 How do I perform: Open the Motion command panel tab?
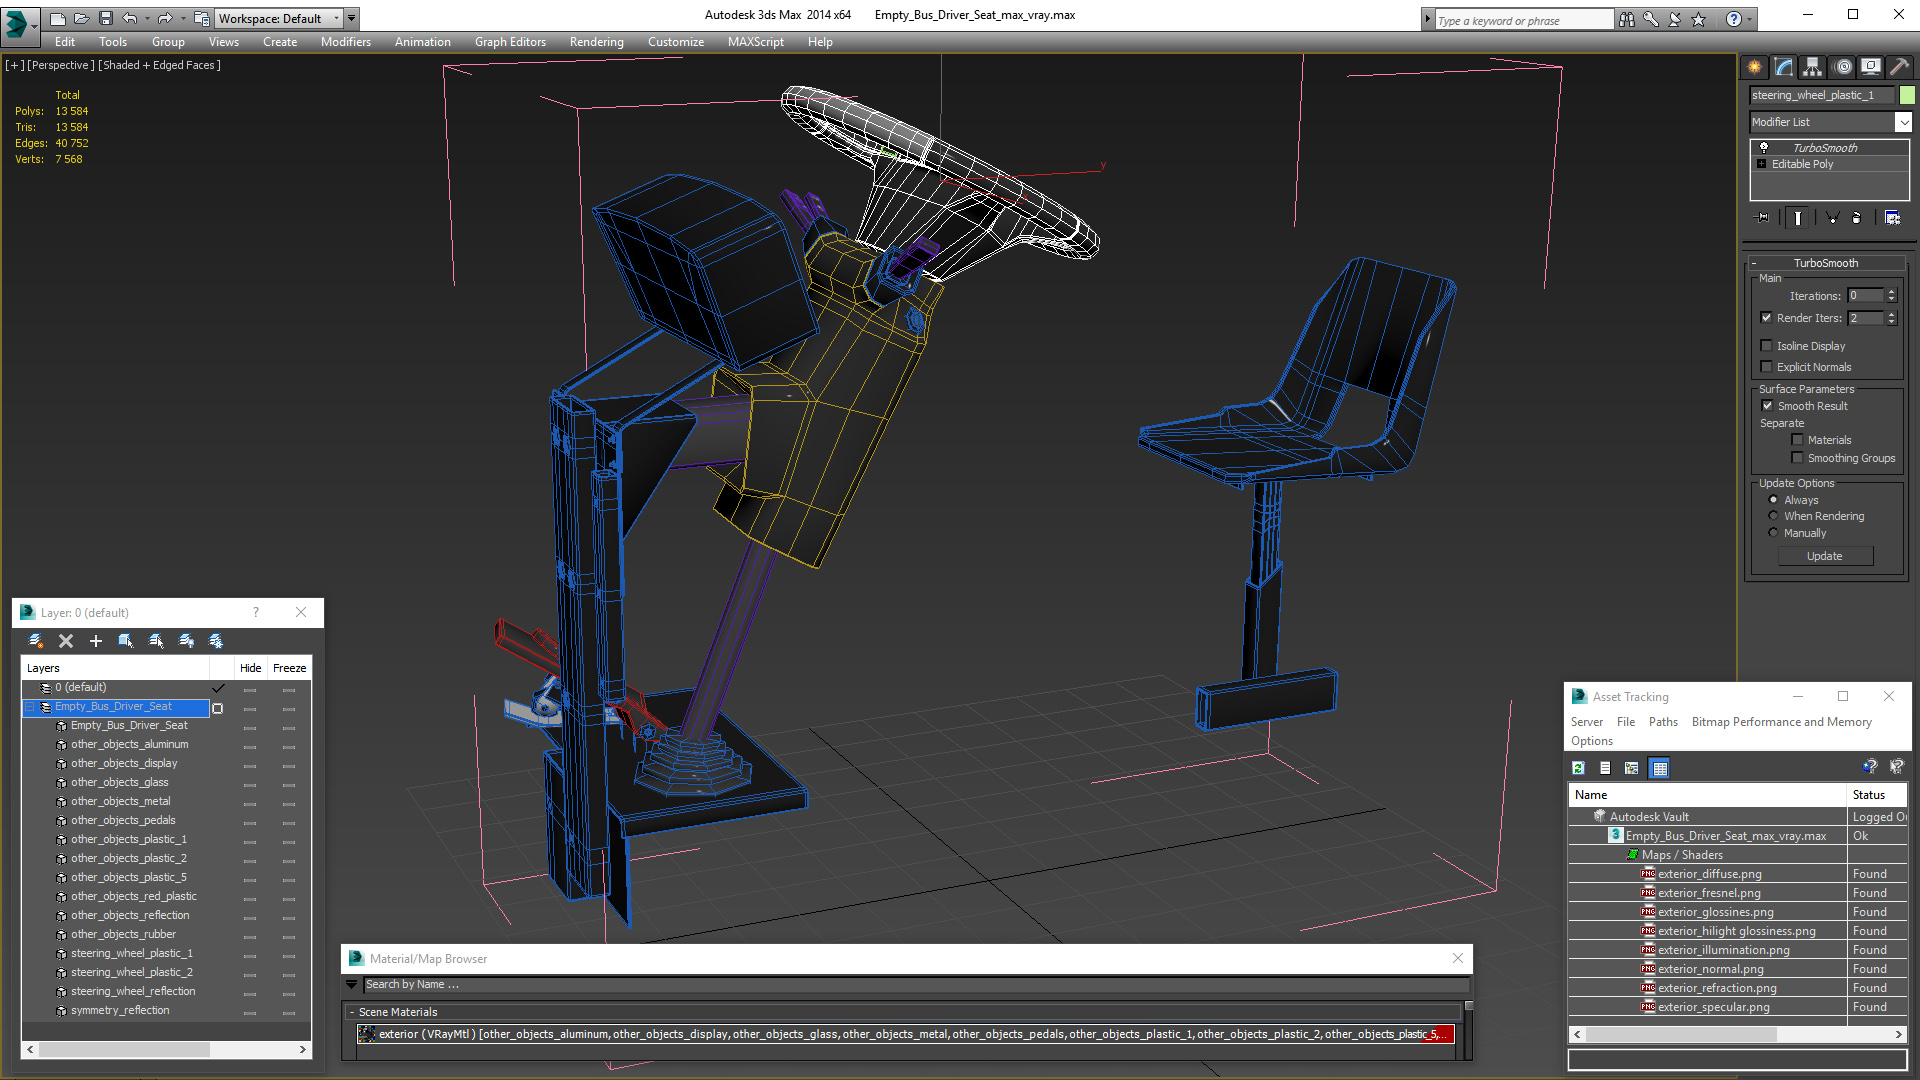[x=1842, y=67]
